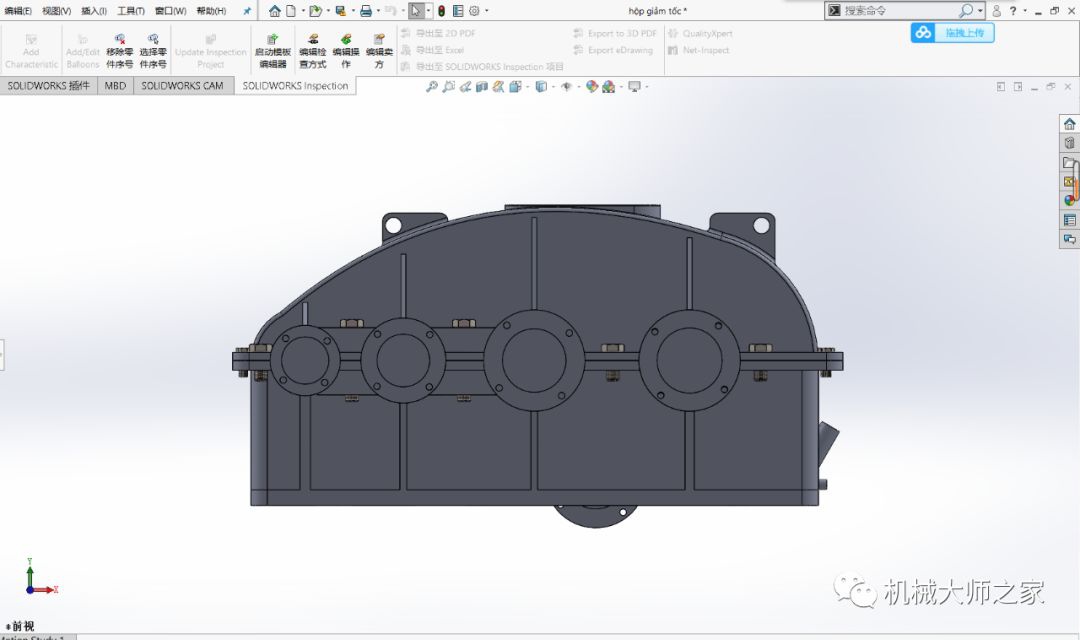Expand the New document dropdown arrow
1080x640 pixels.
tap(303, 11)
